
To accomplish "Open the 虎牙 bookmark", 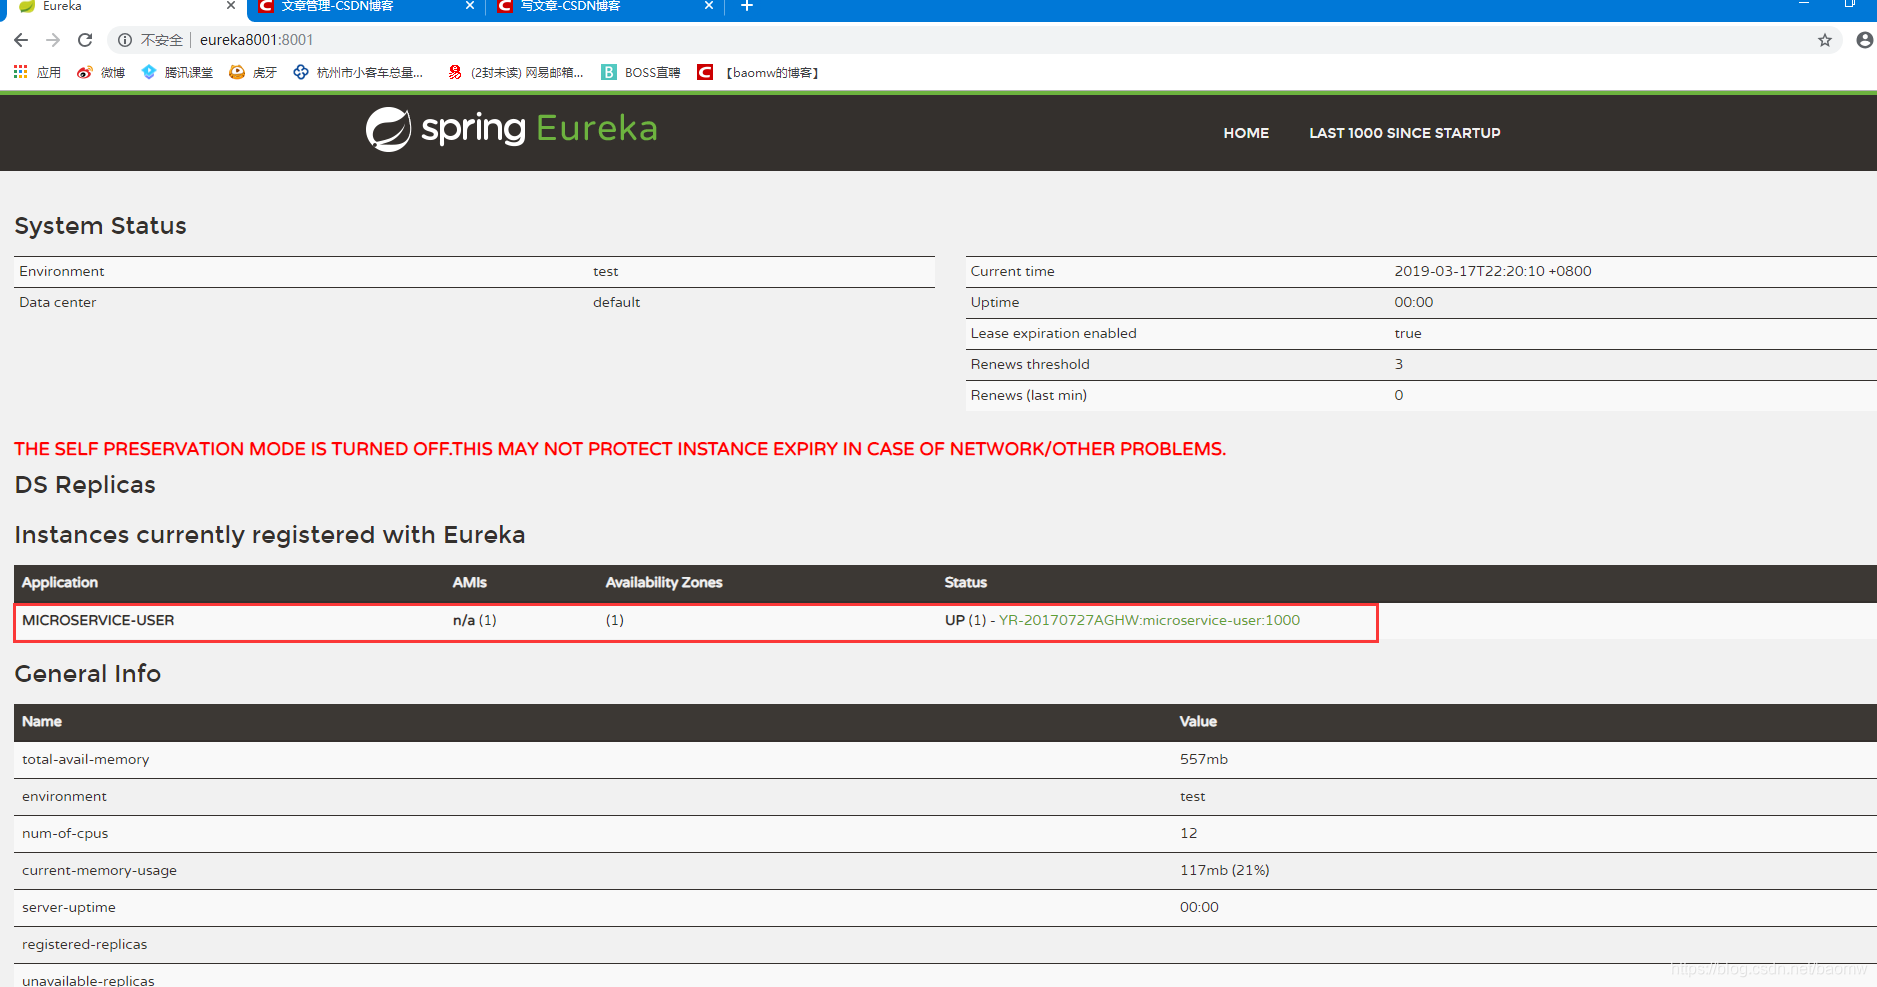I will [253, 72].
